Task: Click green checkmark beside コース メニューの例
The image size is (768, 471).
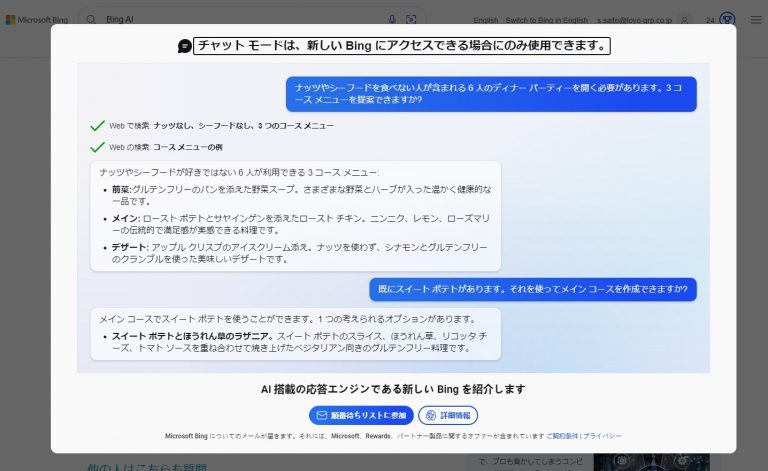Action: pyautogui.click(x=97, y=147)
